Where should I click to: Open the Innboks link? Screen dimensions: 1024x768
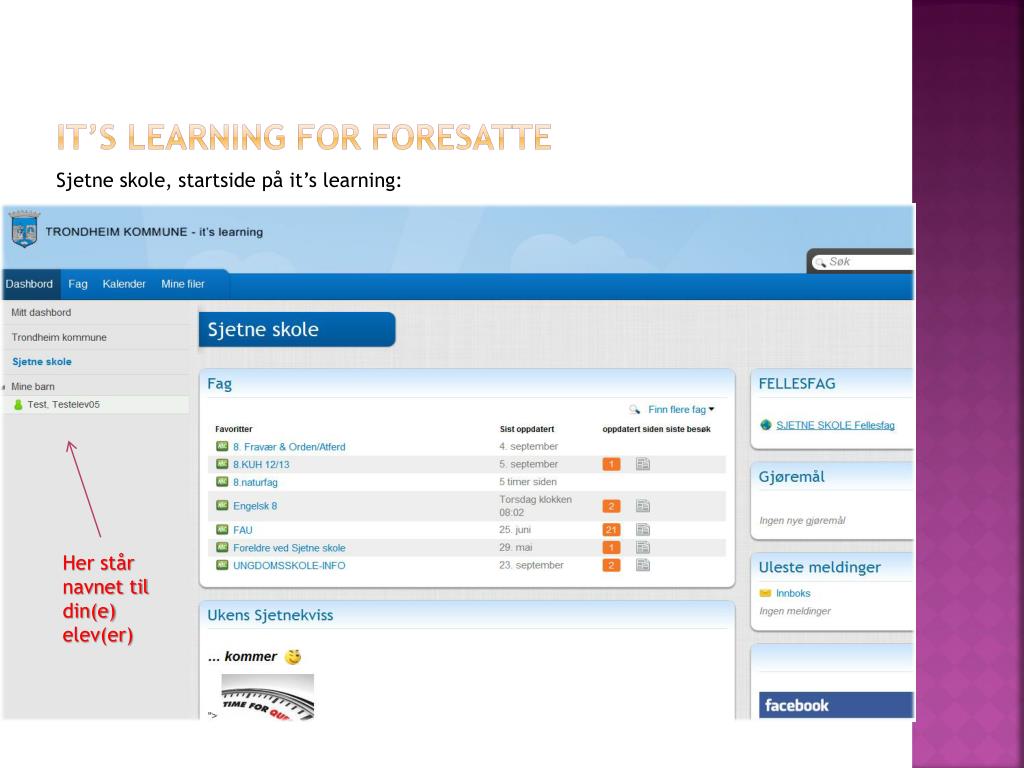click(793, 593)
